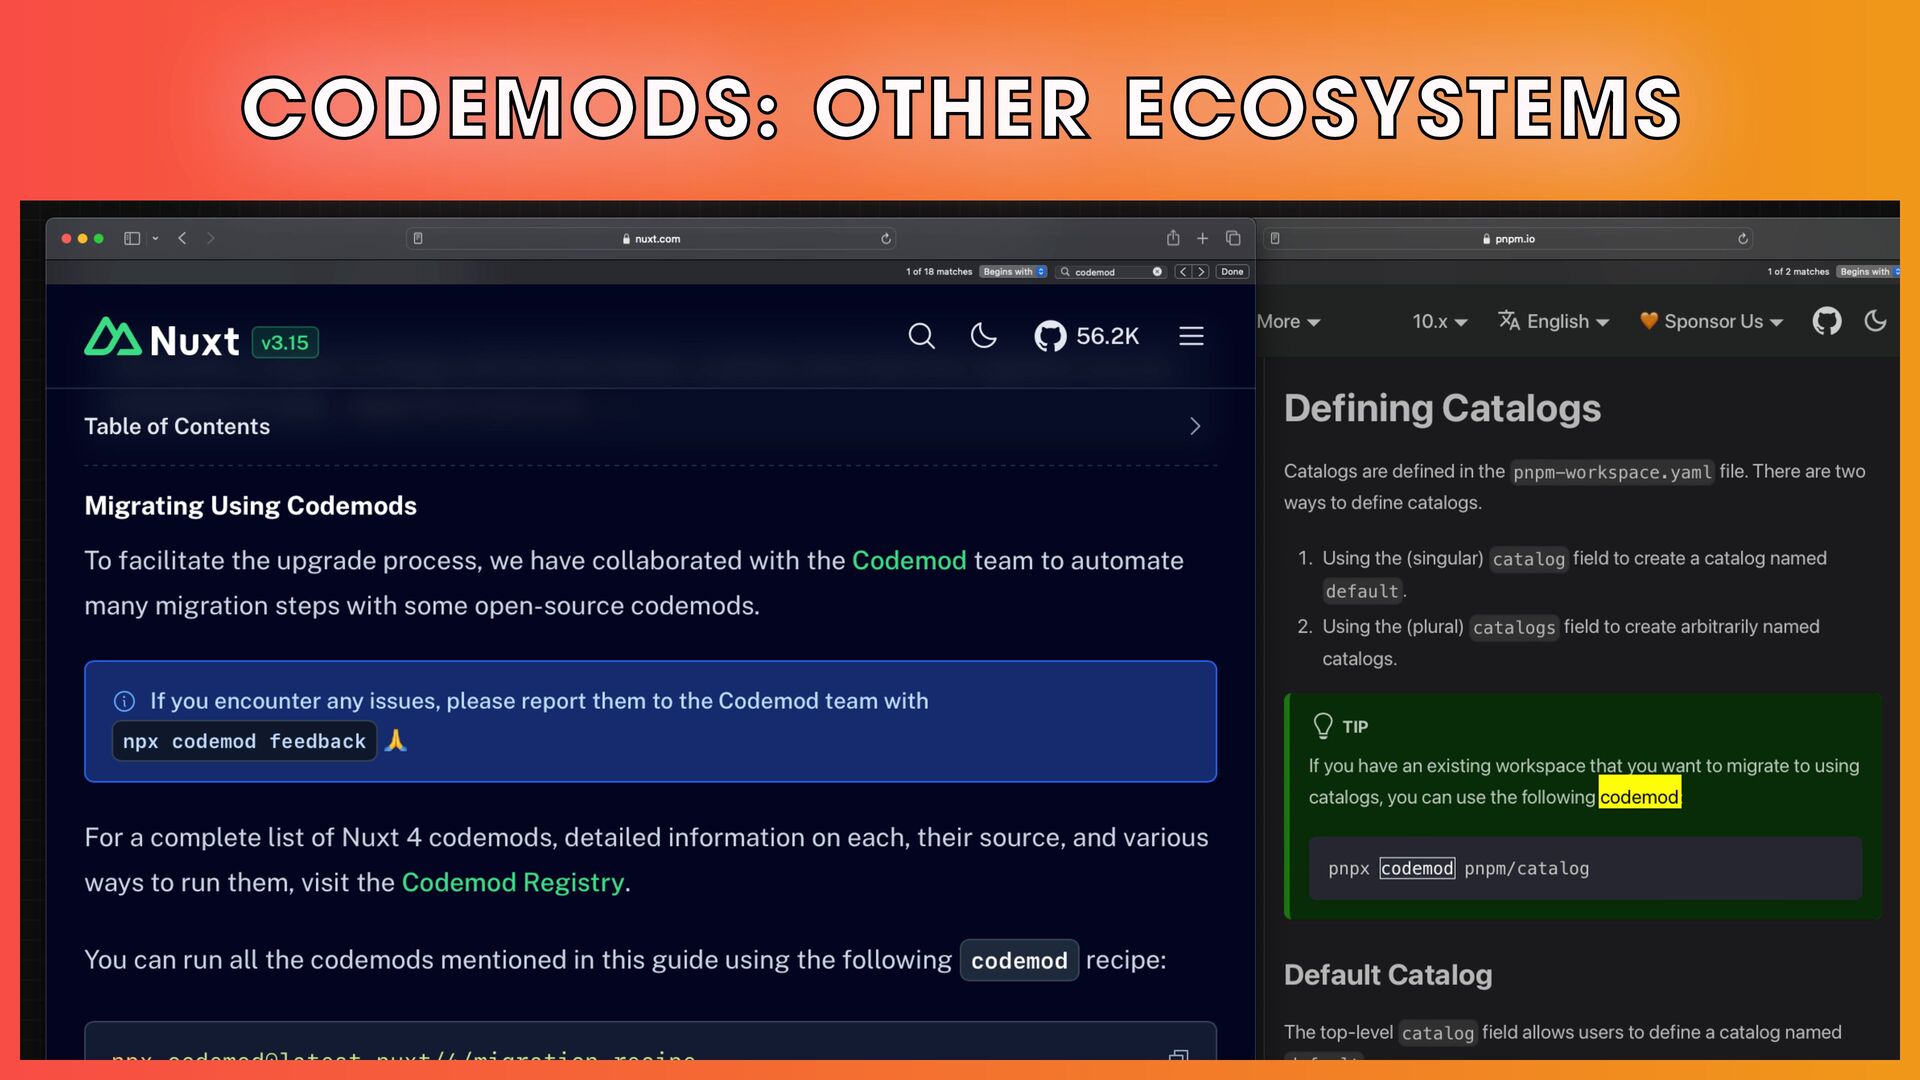Image resolution: width=1920 pixels, height=1080 pixels.
Task: Open the 10.x version dropdown
Action: (x=1439, y=321)
